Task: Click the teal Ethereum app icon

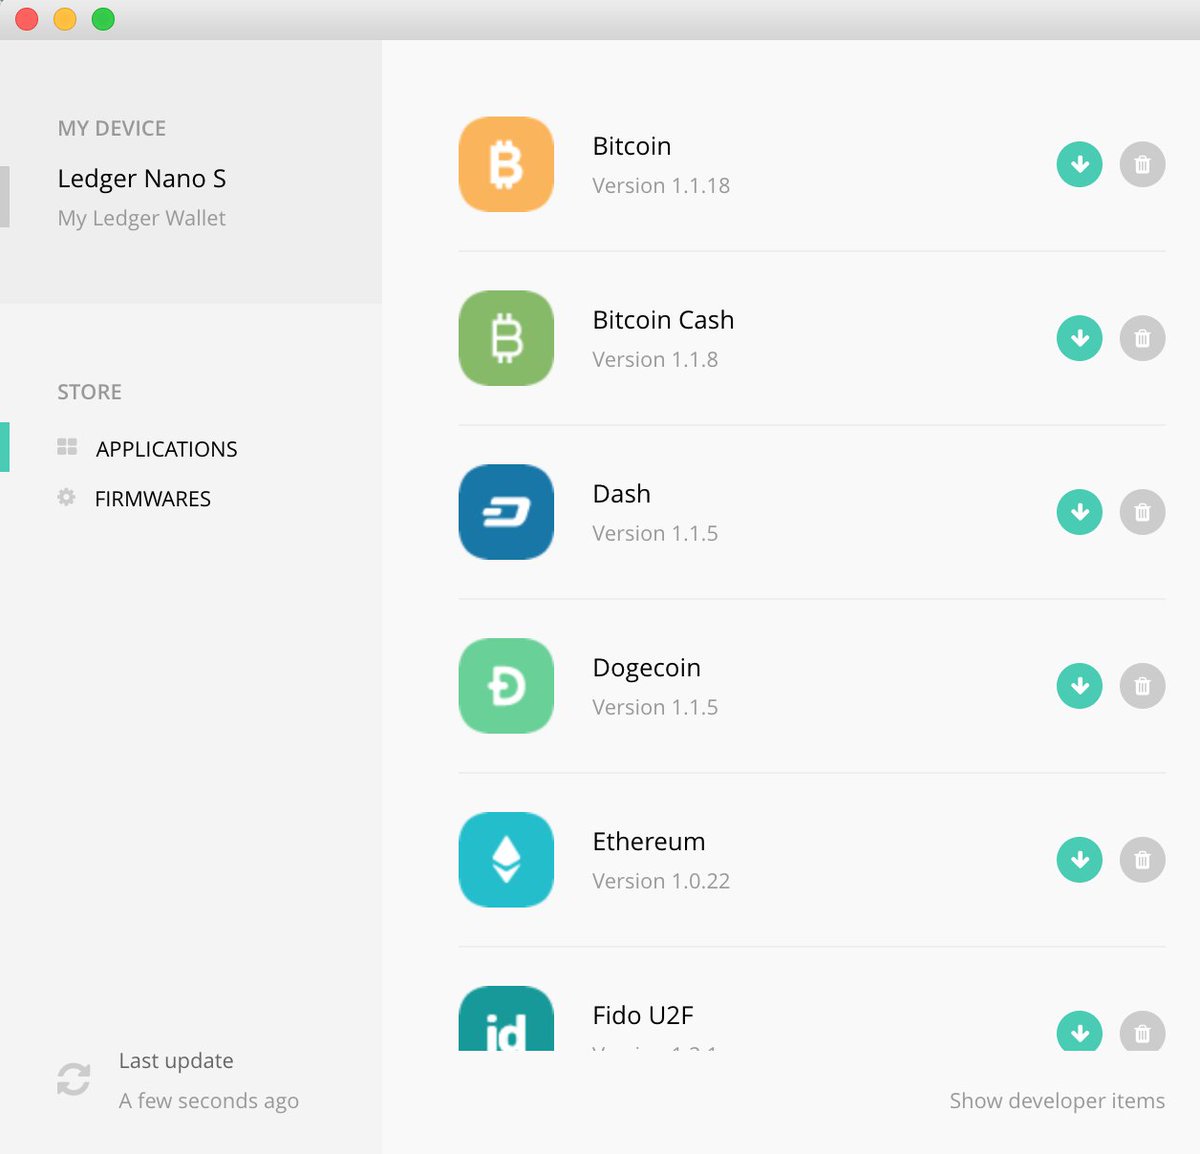Action: pyautogui.click(x=506, y=860)
